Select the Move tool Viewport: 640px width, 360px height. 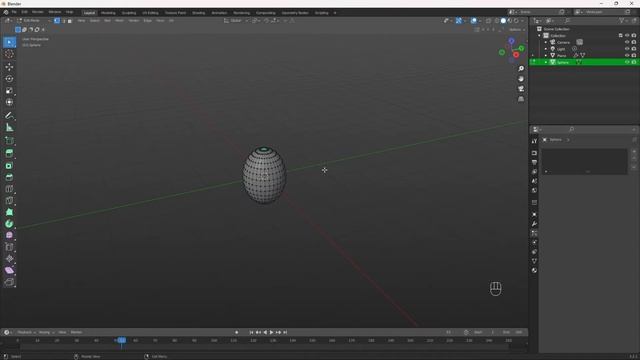9,67
